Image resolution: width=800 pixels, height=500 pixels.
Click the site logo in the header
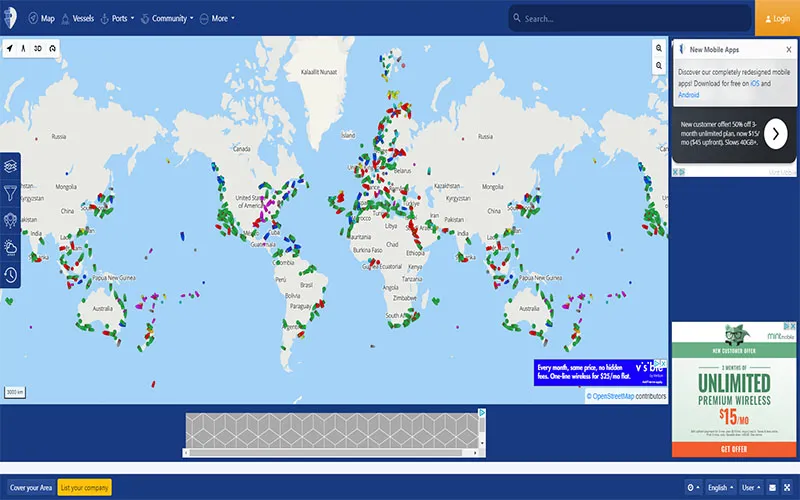(x=10, y=18)
